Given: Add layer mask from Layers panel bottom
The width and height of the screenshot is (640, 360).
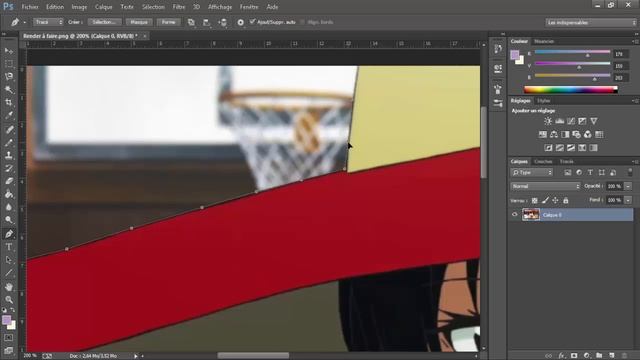Looking at the screenshot, I should click(574, 356).
